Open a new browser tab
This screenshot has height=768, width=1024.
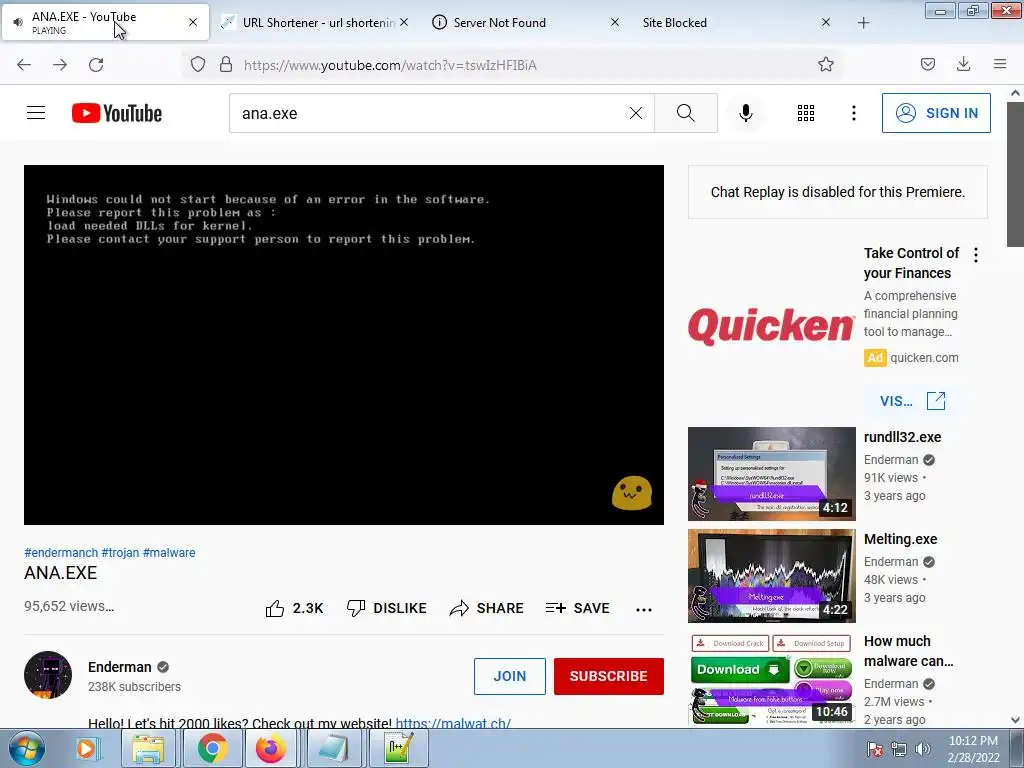(x=863, y=23)
